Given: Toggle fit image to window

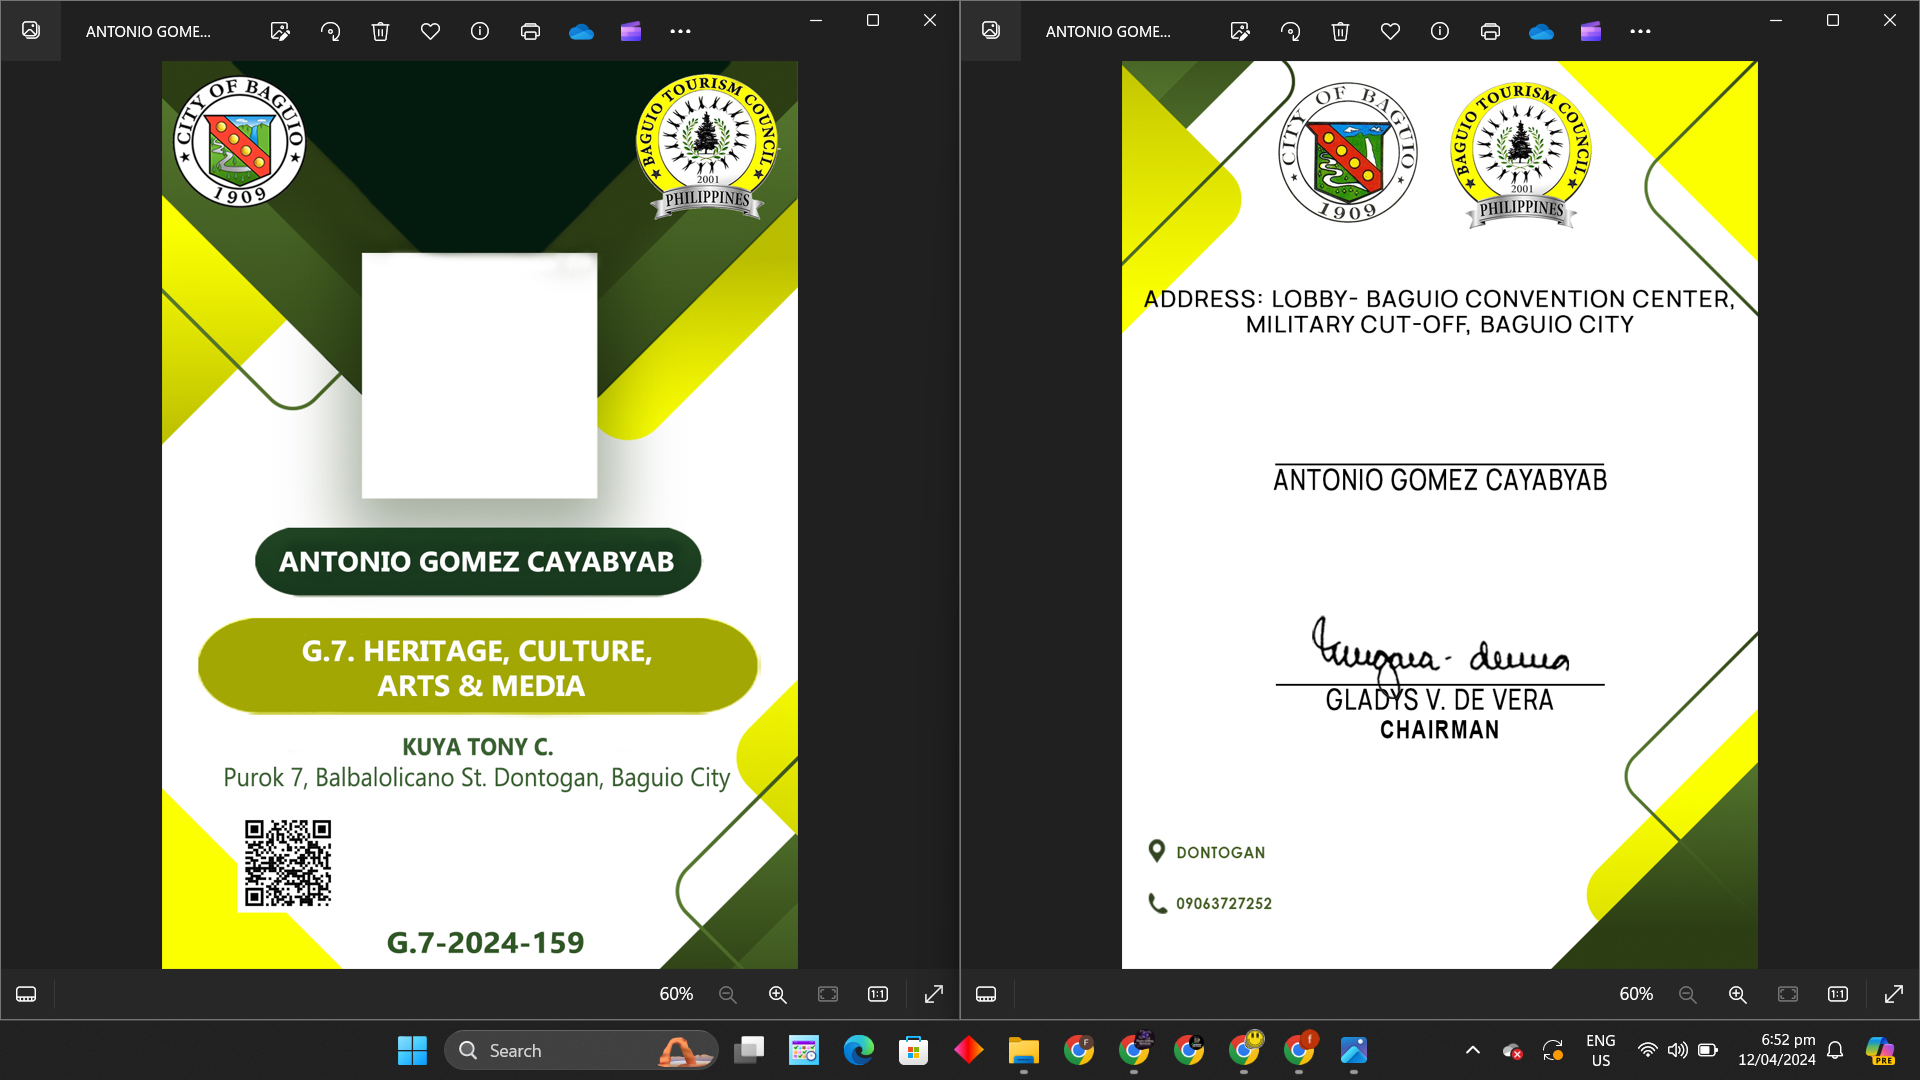Looking at the screenshot, I should click(827, 994).
